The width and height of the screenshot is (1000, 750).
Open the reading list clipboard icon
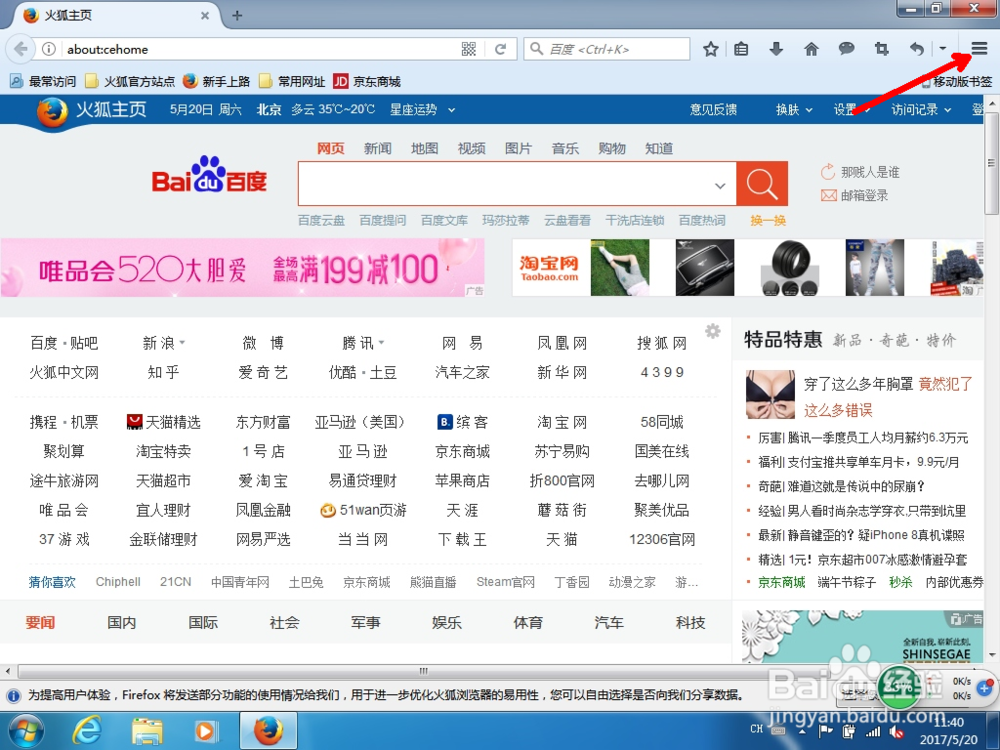[x=741, y=48]
